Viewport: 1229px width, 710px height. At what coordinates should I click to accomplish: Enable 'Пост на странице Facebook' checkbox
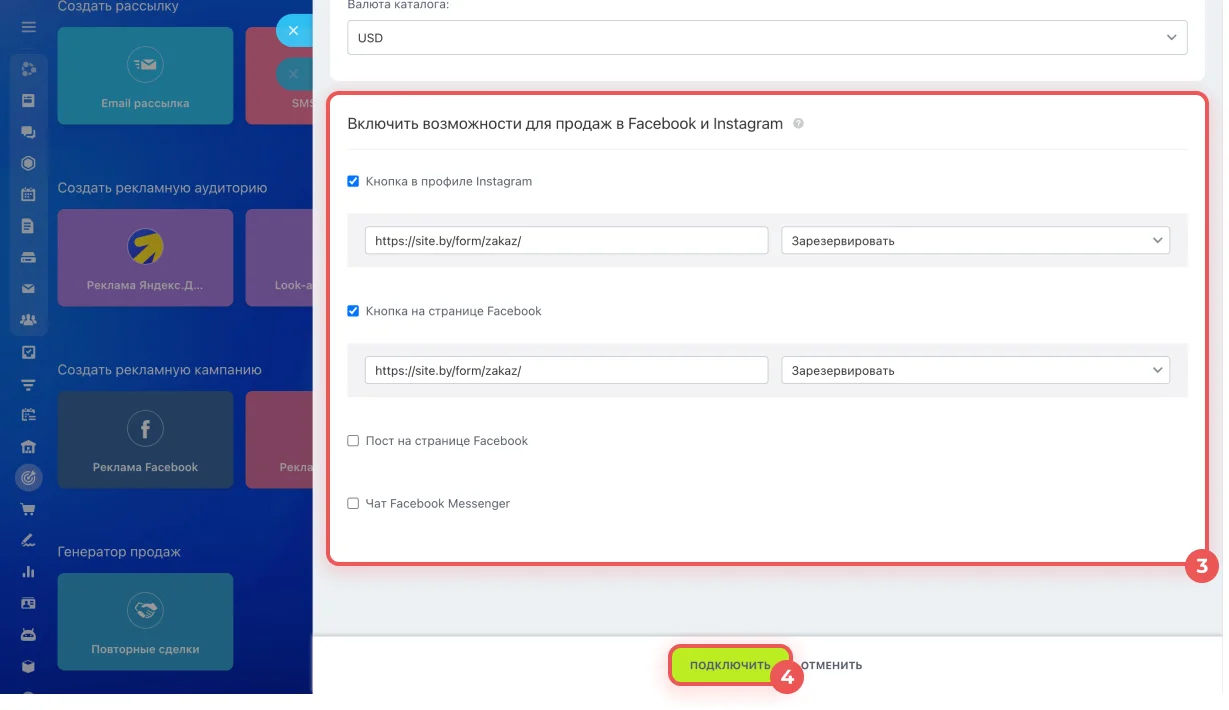coord(353,441)
